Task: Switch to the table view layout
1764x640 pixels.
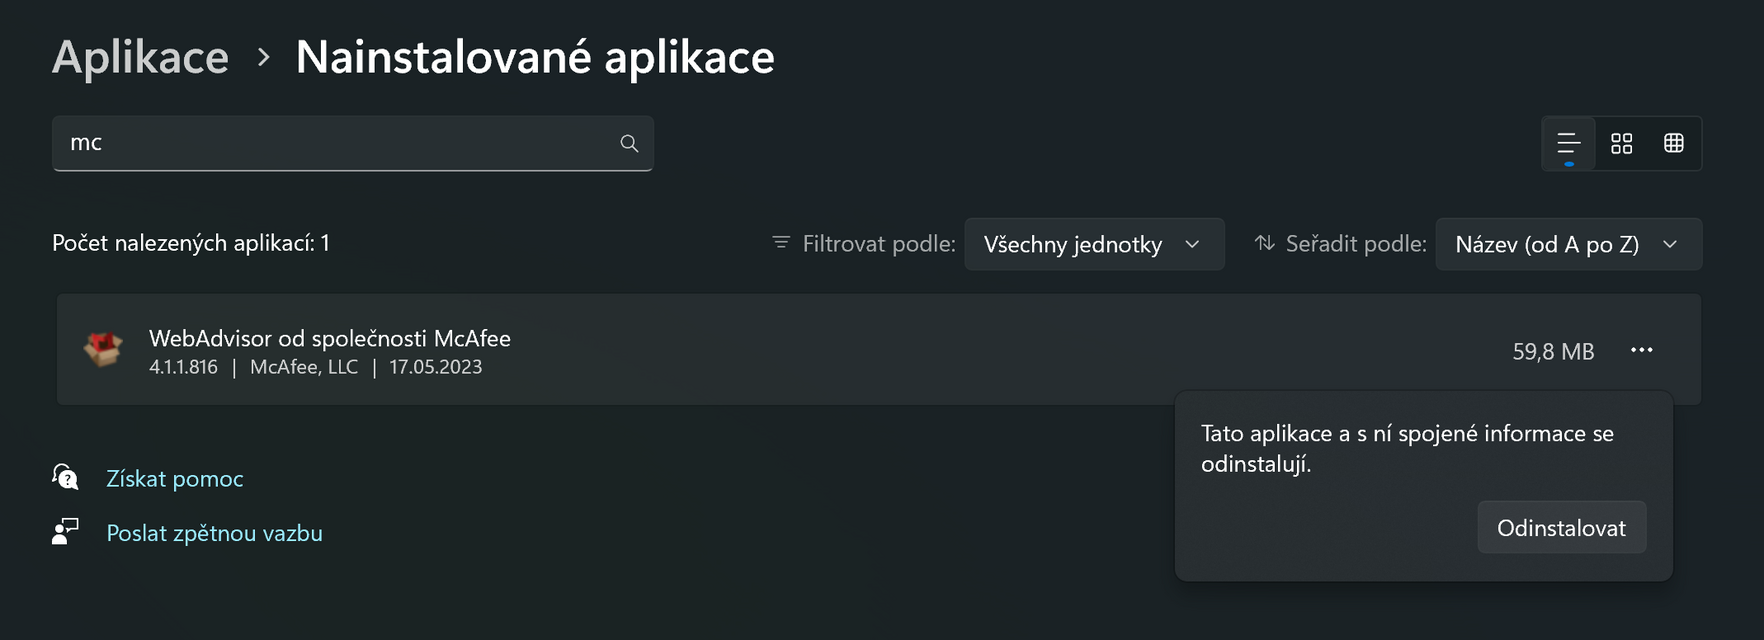Action: pyautogui.click(x=1673, y=144)
